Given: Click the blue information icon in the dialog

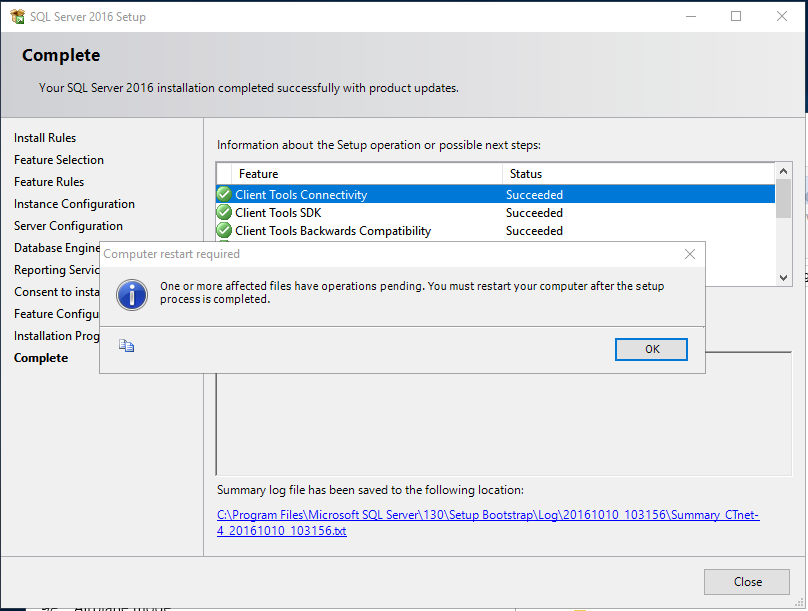Looking at the screenshot, I should pos(131,295).
